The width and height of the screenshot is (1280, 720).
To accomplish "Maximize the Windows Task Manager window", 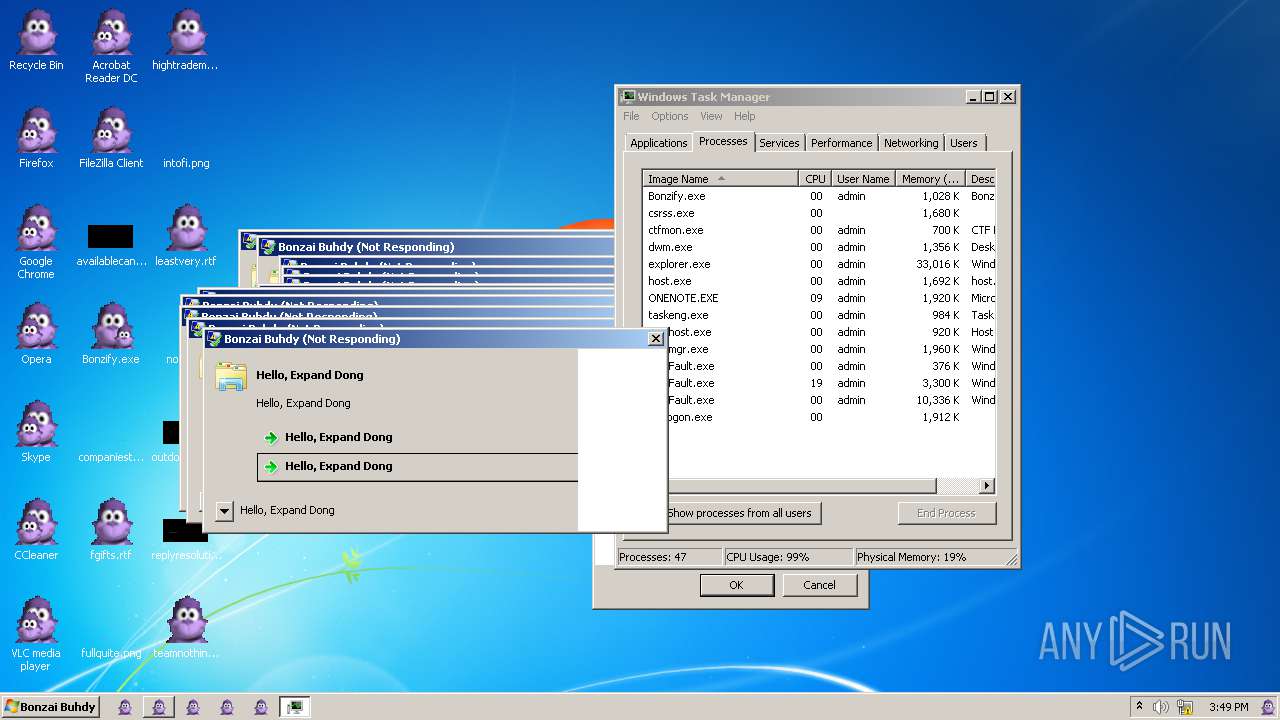I will click(x=989, y=97).
